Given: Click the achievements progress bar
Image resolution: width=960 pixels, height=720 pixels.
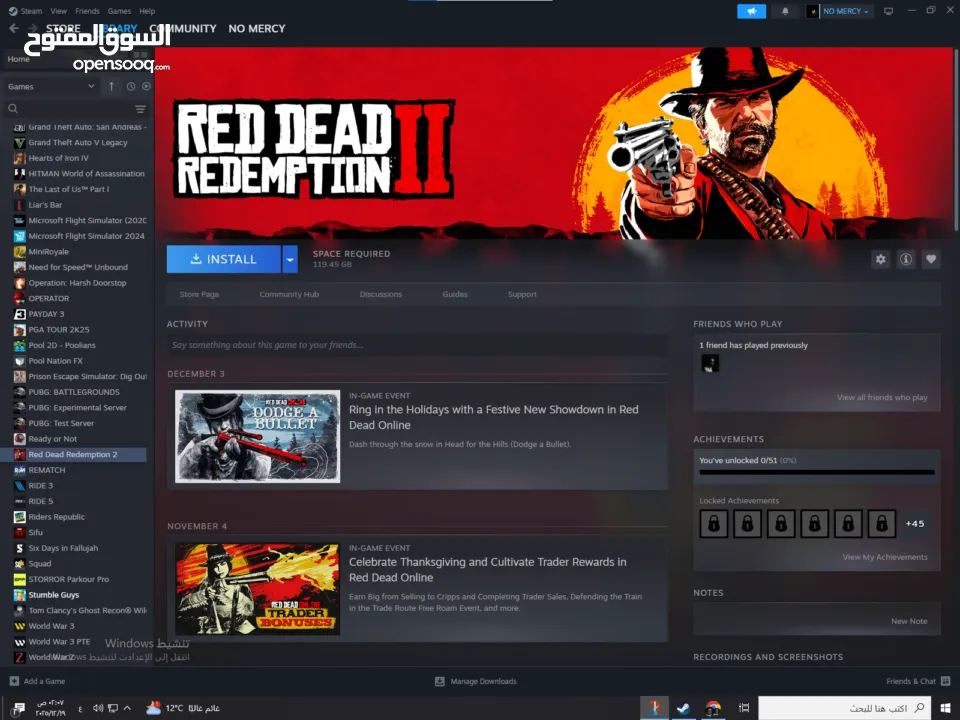Looking at the screenshot, I should point(816,472).
